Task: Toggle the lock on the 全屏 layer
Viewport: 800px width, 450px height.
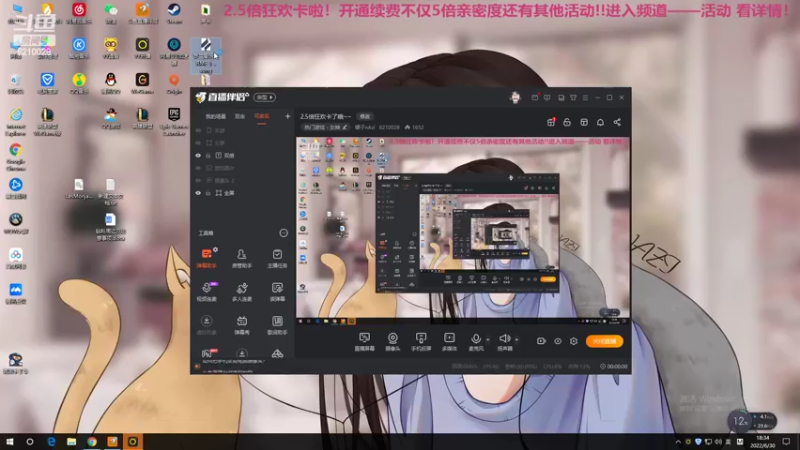Action: (208, 193)
